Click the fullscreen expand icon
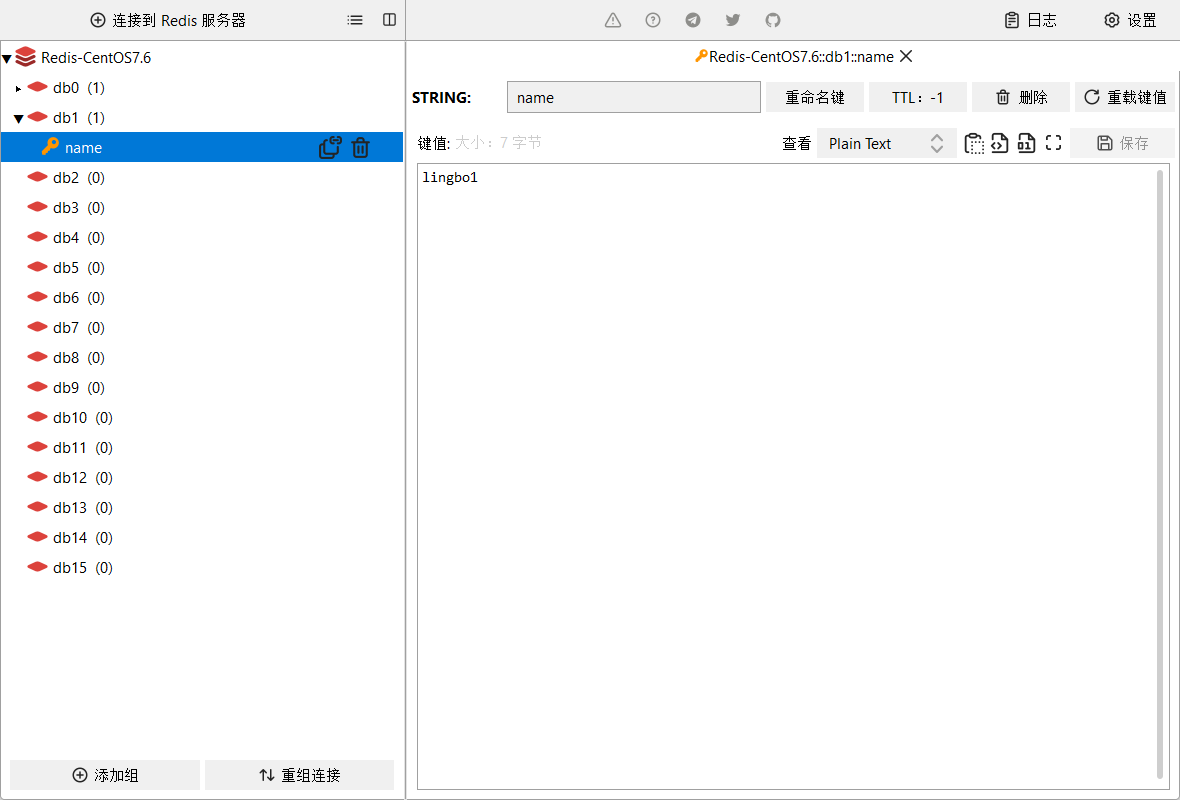Image resolution: width=1180 pixels, height=800 pixels. coord(1054,143)
